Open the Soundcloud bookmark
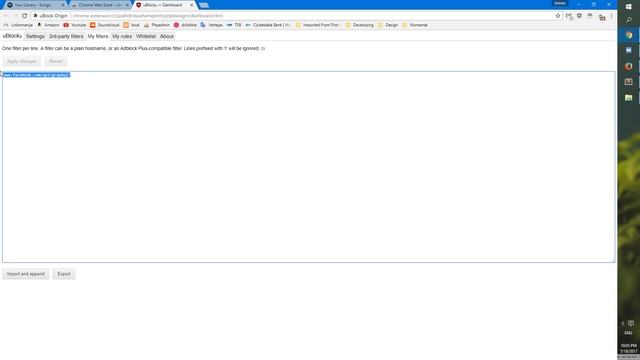The height and width of the screenshot is (360, 640). (x=105, y=25)
